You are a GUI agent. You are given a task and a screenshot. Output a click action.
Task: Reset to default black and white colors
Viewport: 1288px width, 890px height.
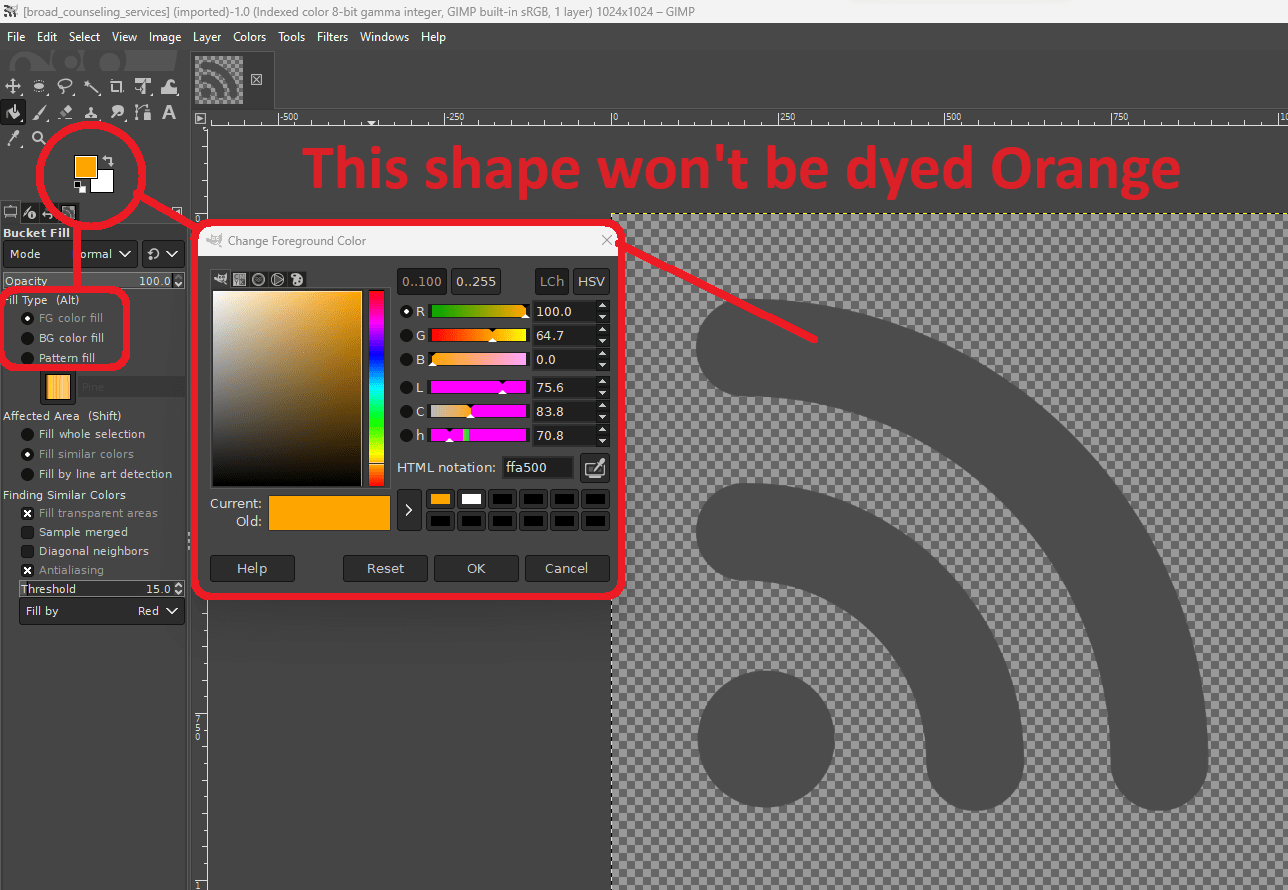coord(79,187)
